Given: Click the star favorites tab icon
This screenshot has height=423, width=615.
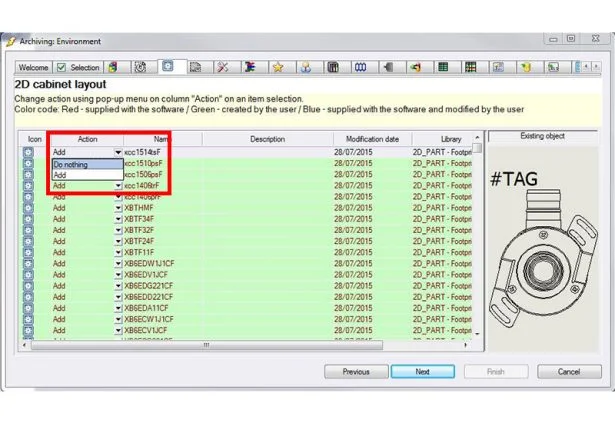Looking at the screenshot, I should point(278,67).
